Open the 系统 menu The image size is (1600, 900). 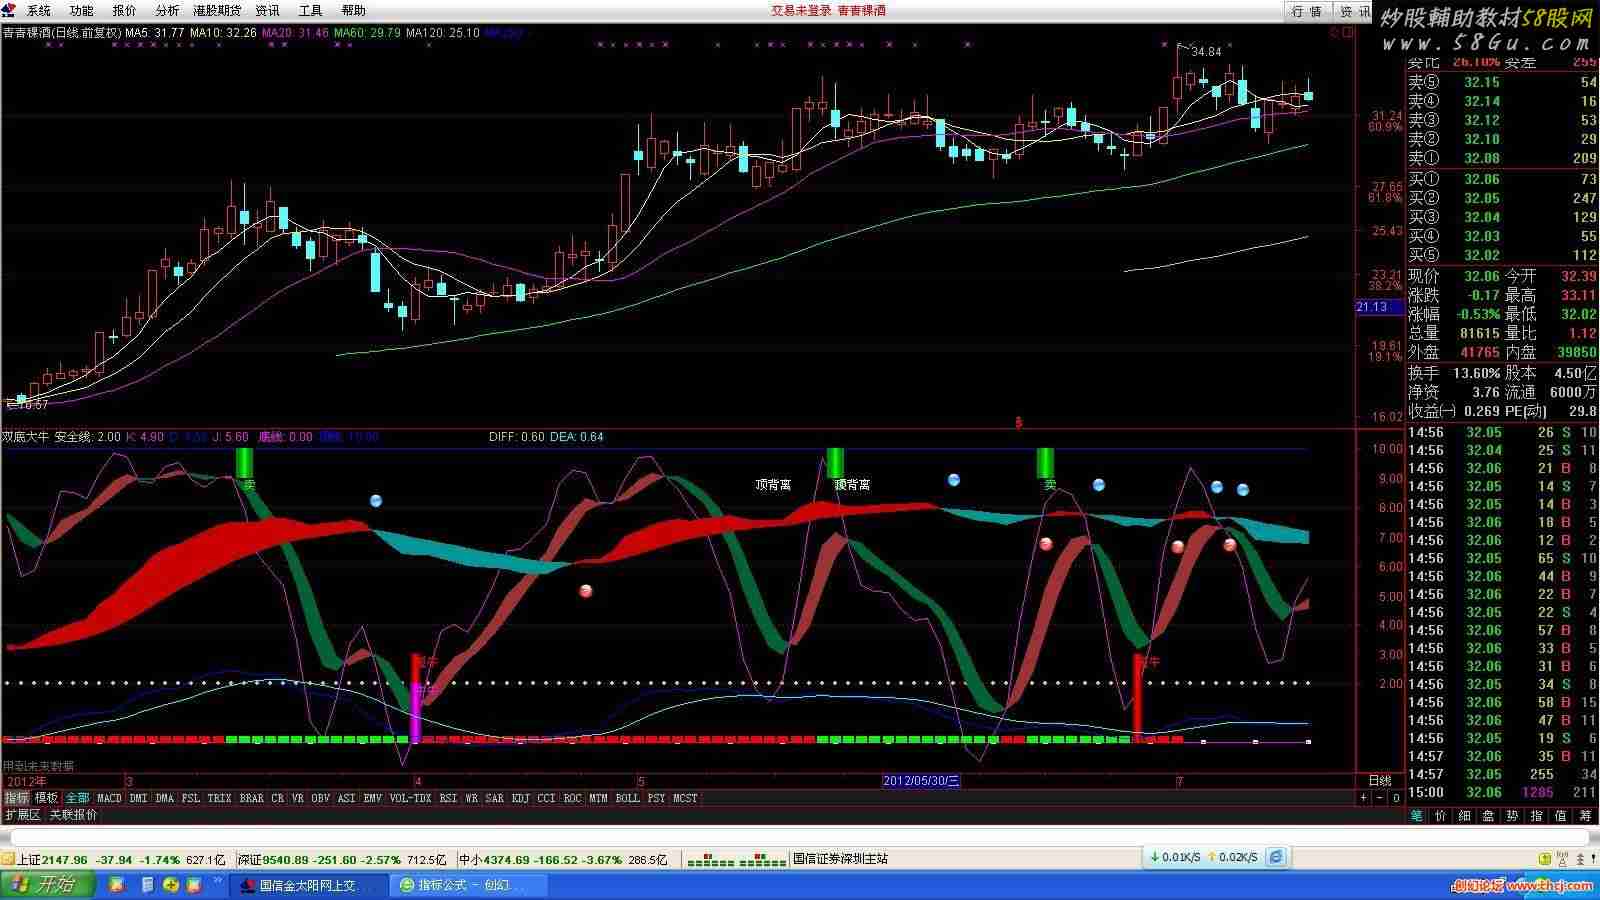[x=38, y=11]
